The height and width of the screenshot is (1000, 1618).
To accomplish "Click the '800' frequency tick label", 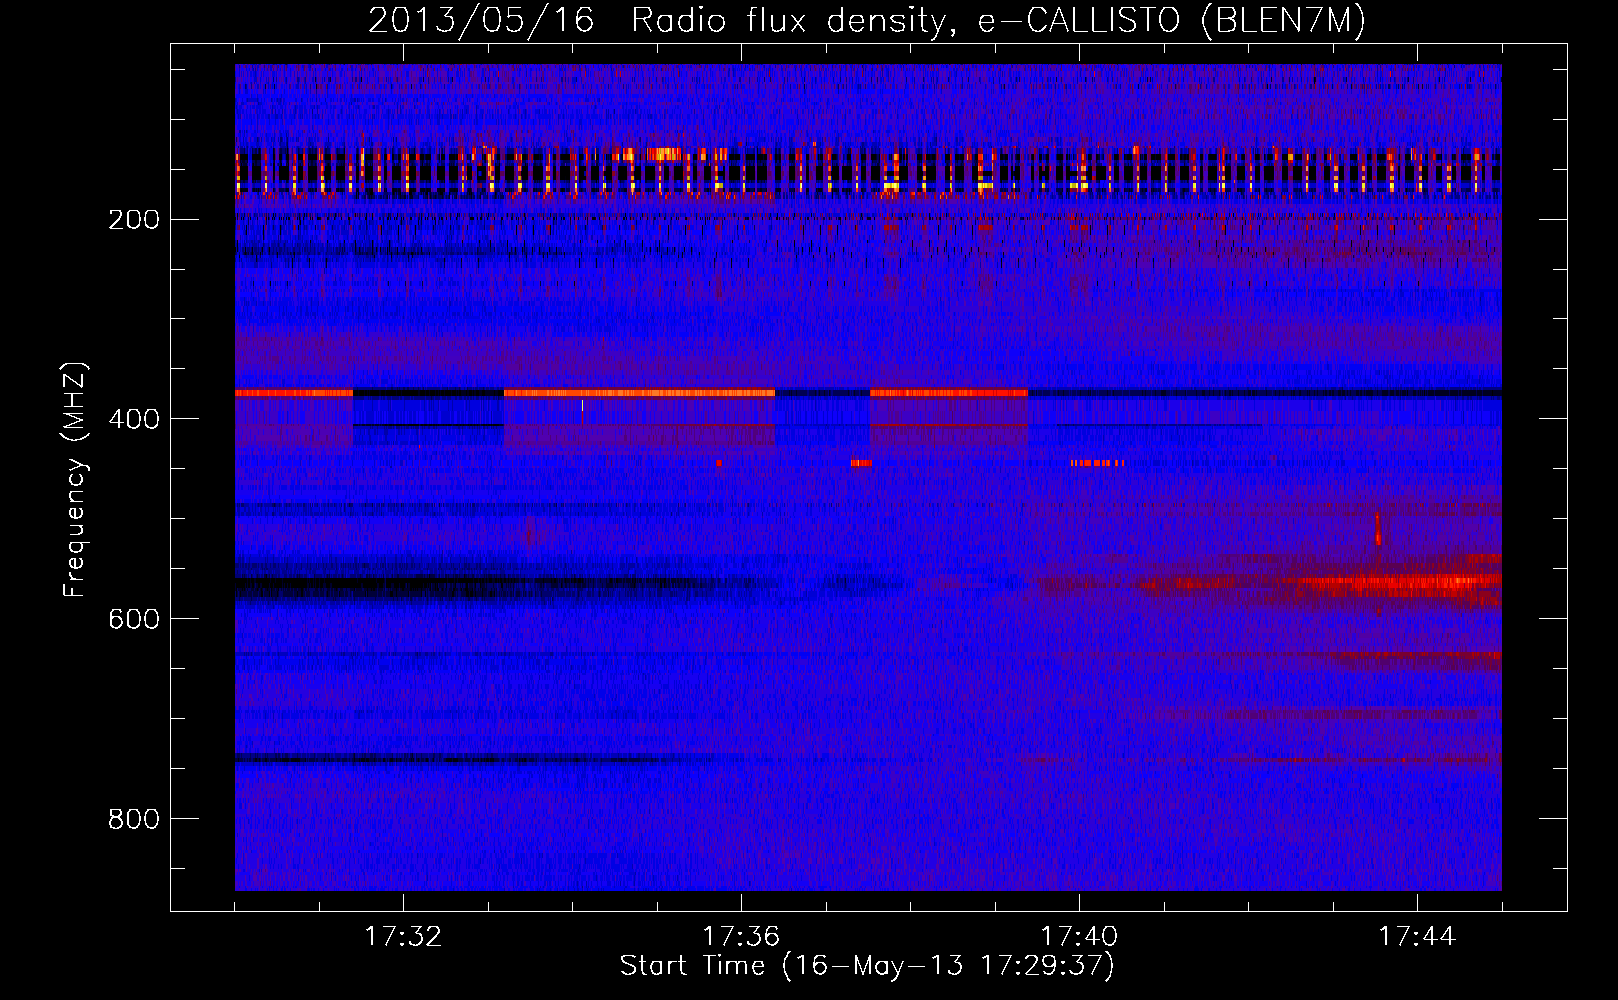I will (134, 819).
